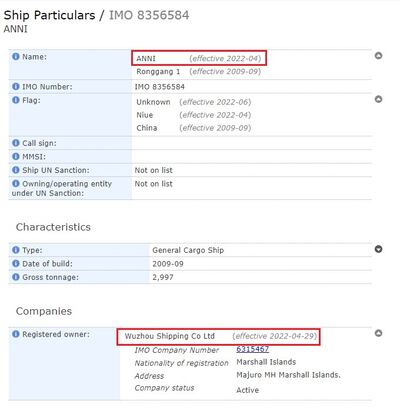
Task: Collapse the Registered owner details arrow
Action: (x=378, y=333)
